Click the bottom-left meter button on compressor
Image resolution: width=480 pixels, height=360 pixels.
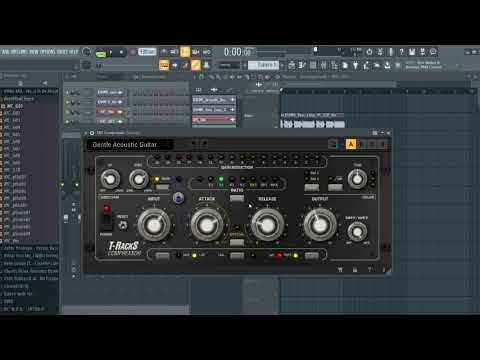pos(162,256)
